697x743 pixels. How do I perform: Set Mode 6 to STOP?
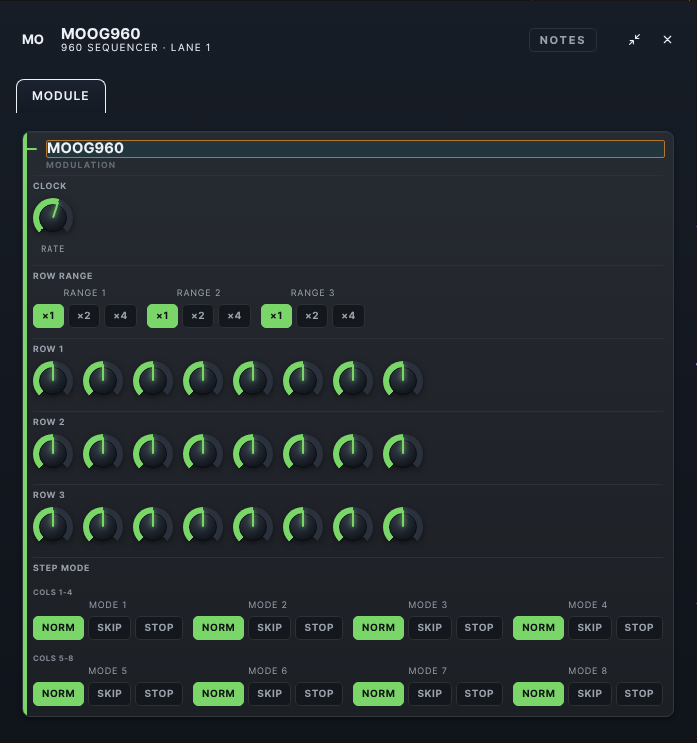coord(319,694)
